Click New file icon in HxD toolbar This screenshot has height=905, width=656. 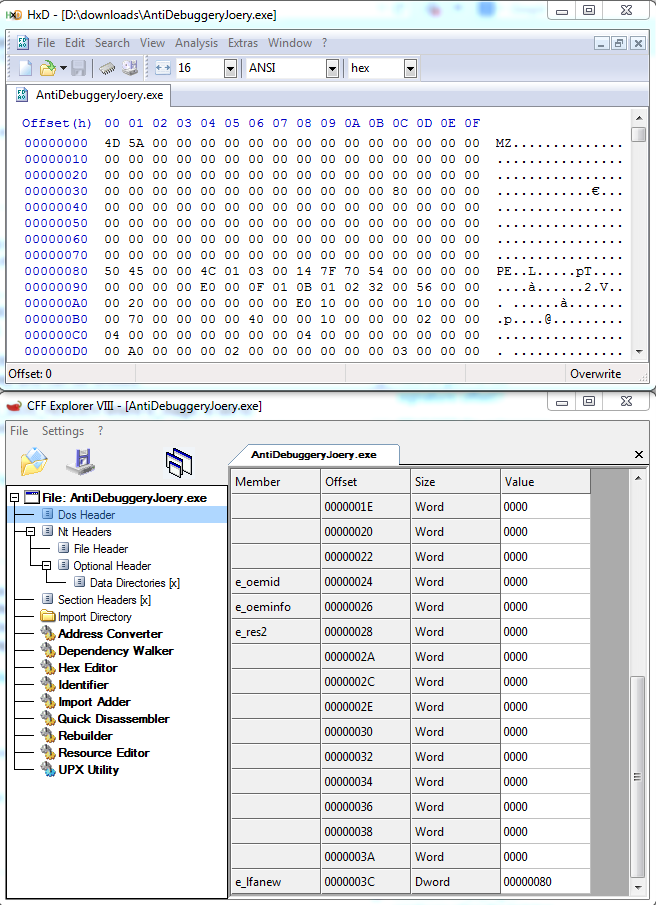(25, 68)
